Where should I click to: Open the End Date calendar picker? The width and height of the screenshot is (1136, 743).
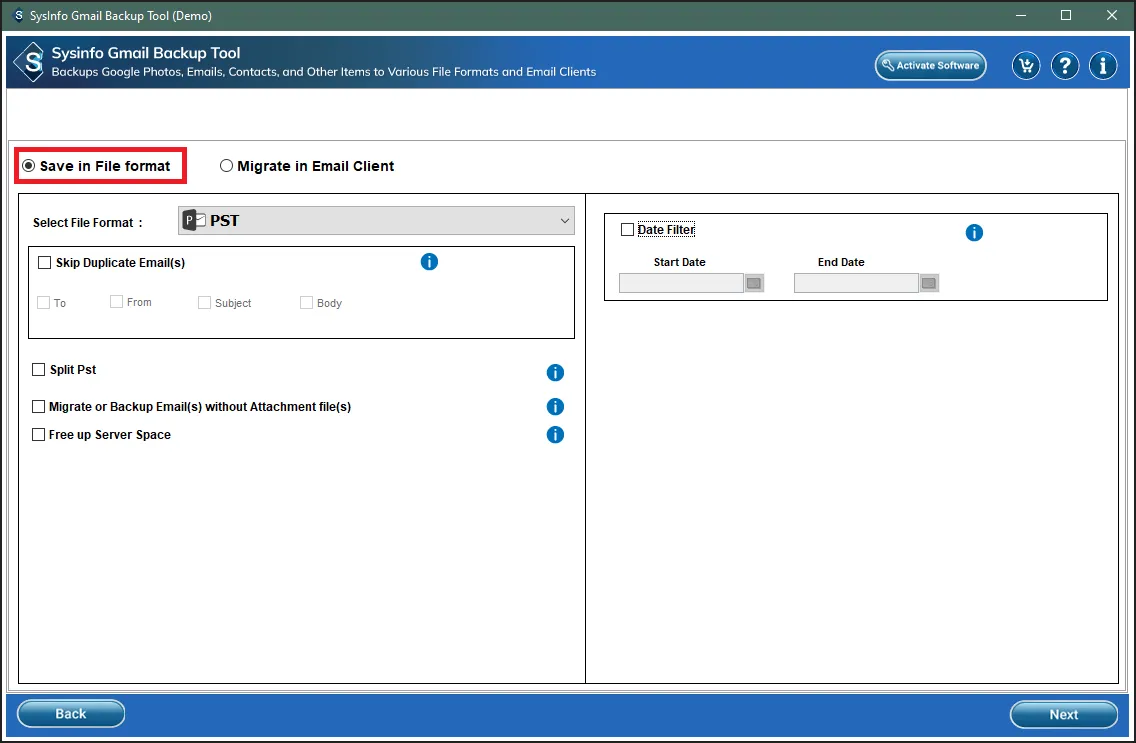[929, 283]
